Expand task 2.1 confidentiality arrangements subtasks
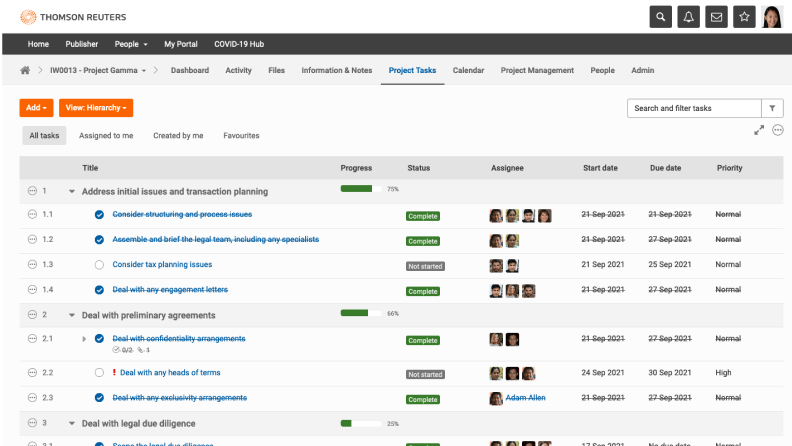Image resolution: width=792 pixels, height=446 pixels. [84, 339]
